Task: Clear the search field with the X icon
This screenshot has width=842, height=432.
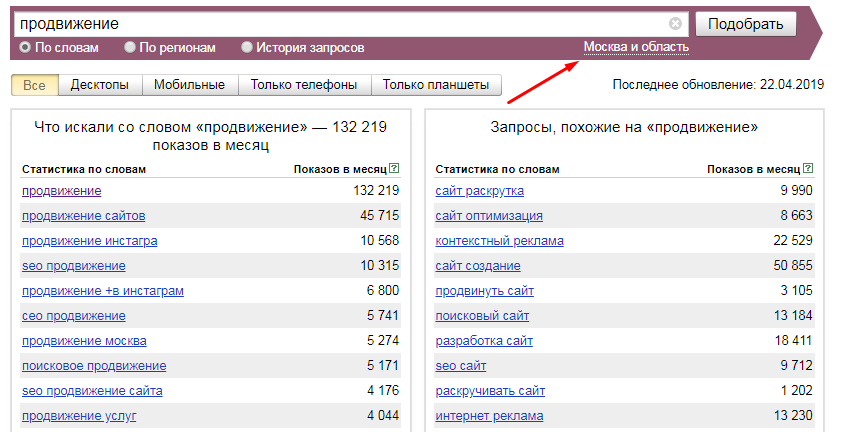Action: (675, 24)
